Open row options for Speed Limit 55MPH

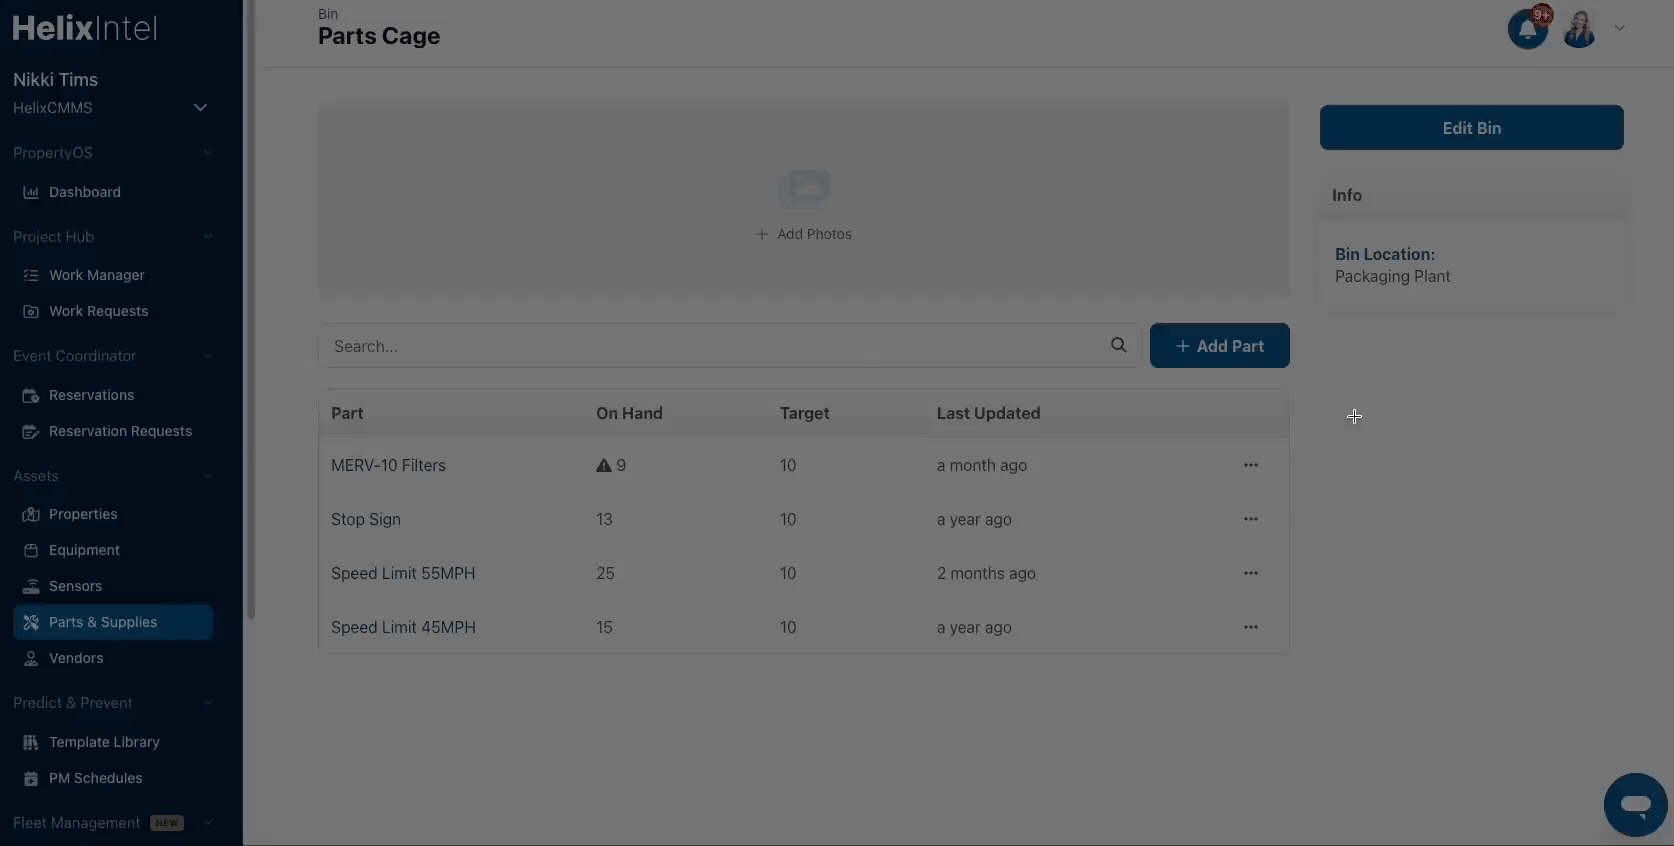pyautogui.click(x=1251, y=573)
